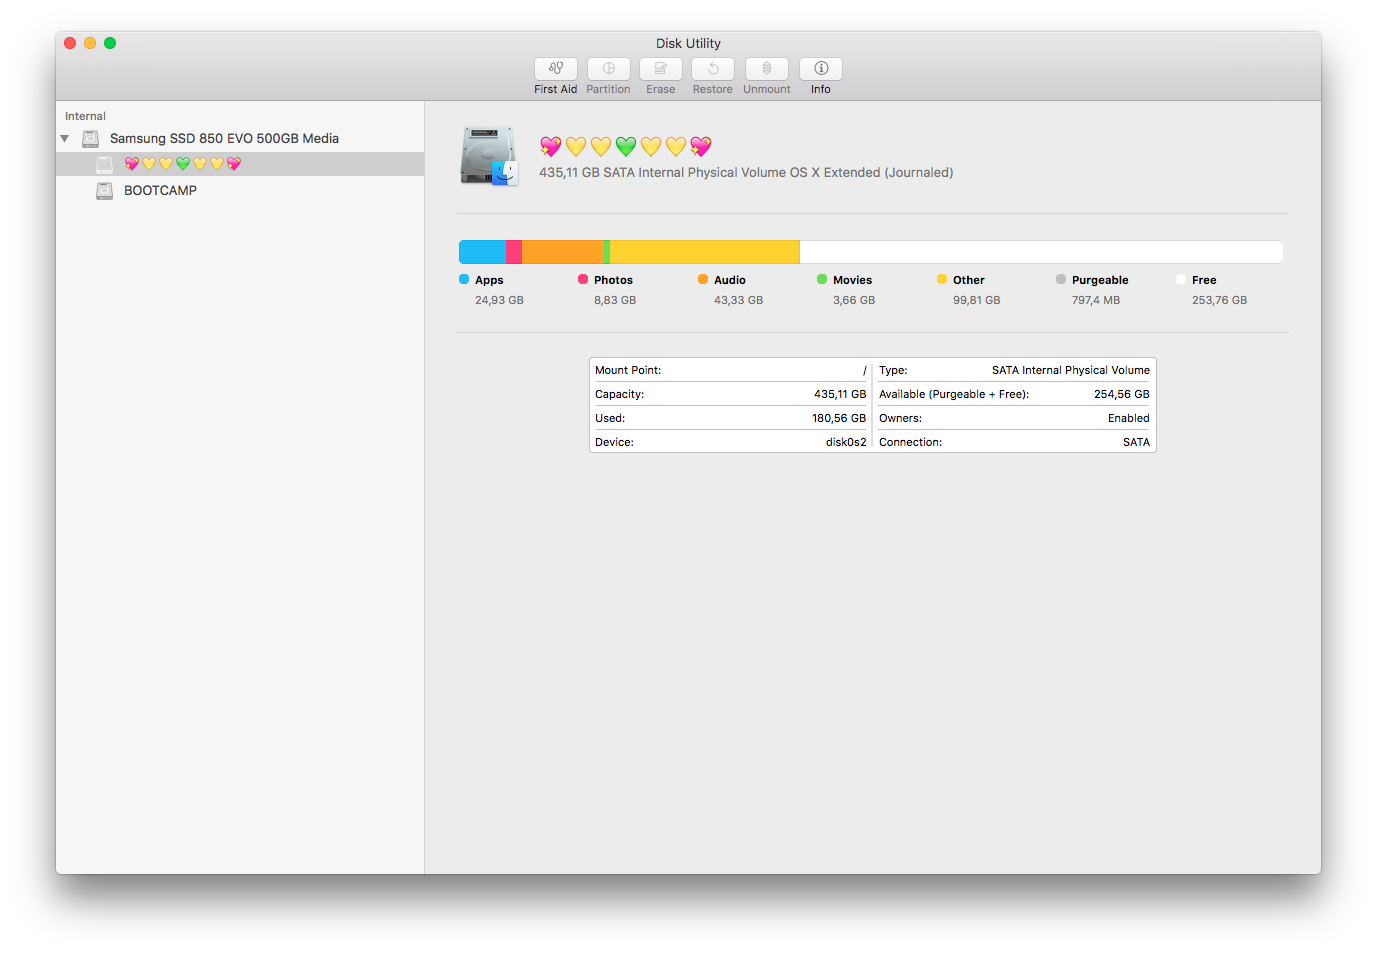This screenshot has height=954, width=1377.
Task: Click the pink Photos segment of usage bar
Action: (x=514, y=252)
